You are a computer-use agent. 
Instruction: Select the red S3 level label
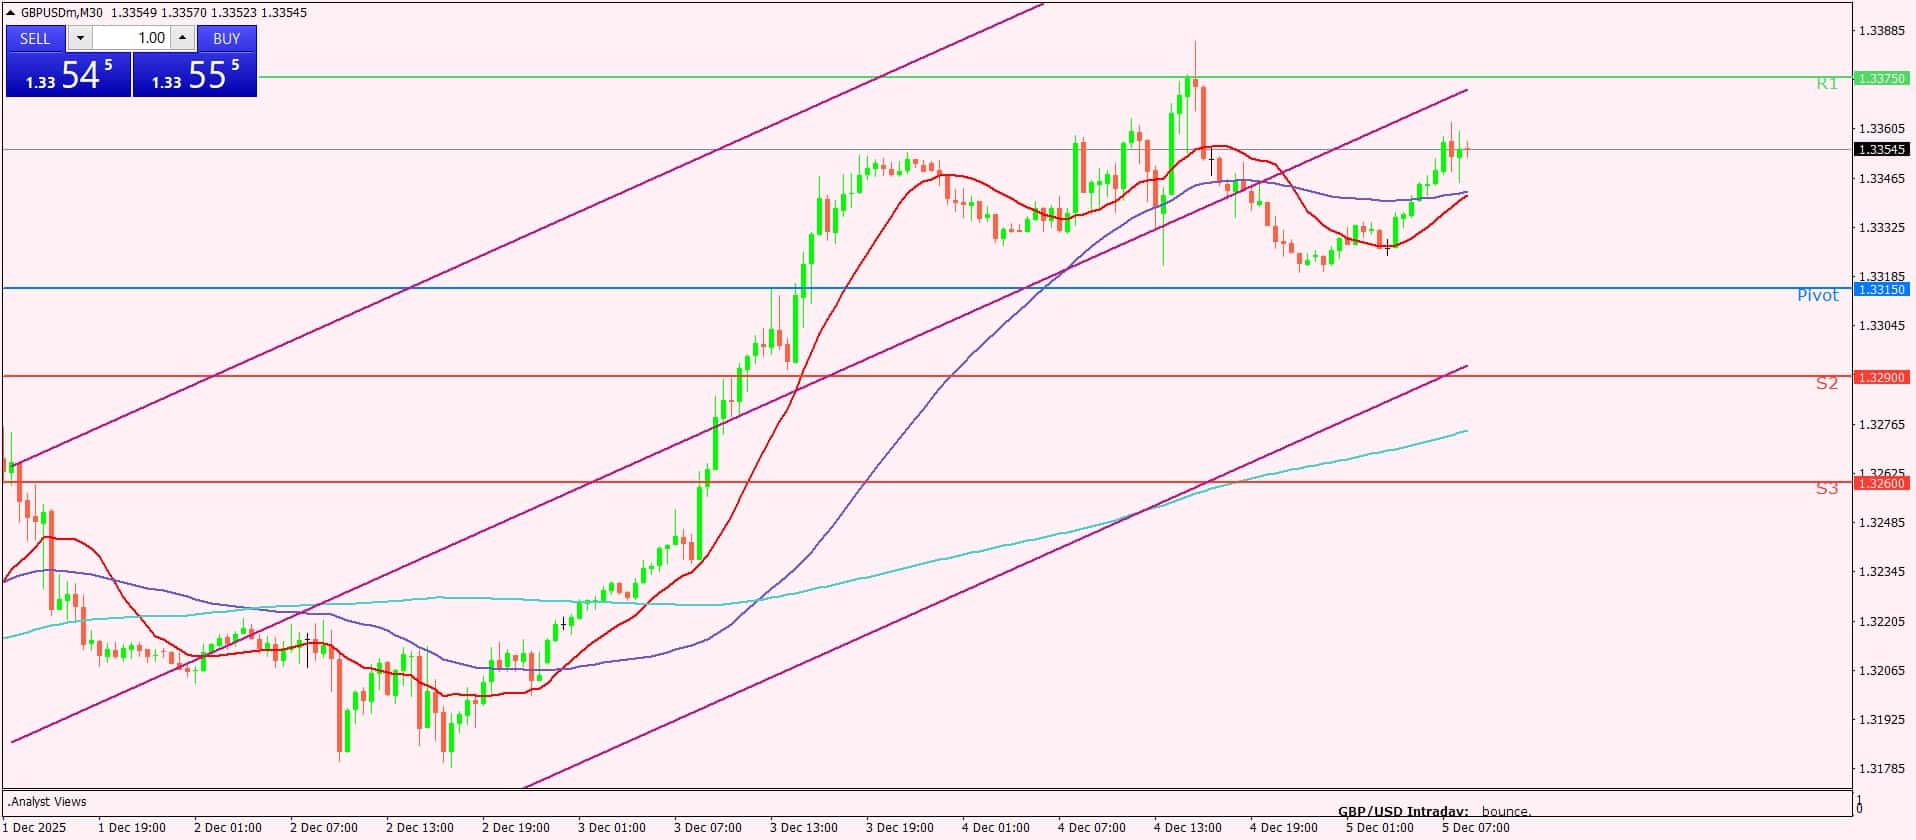tap(1826, 489)
